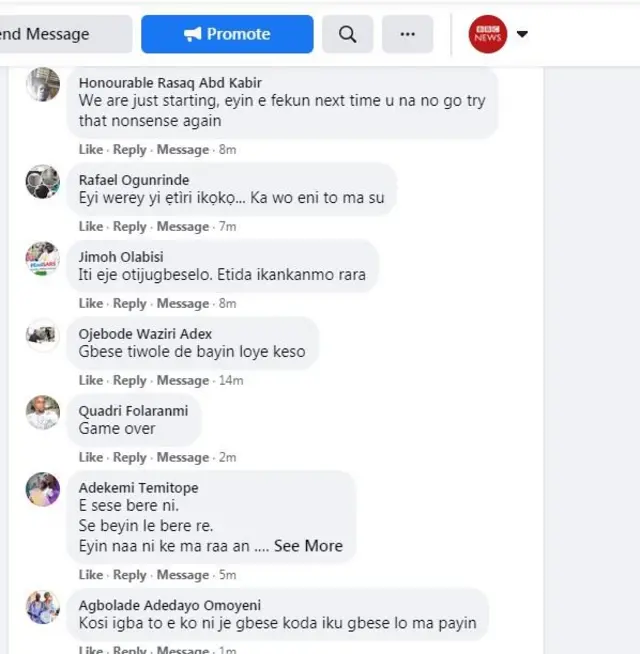Reply to Ojebode Waziri Adex's comment
The width and height of the screenshot is (640, 654).
pos(130,380)
